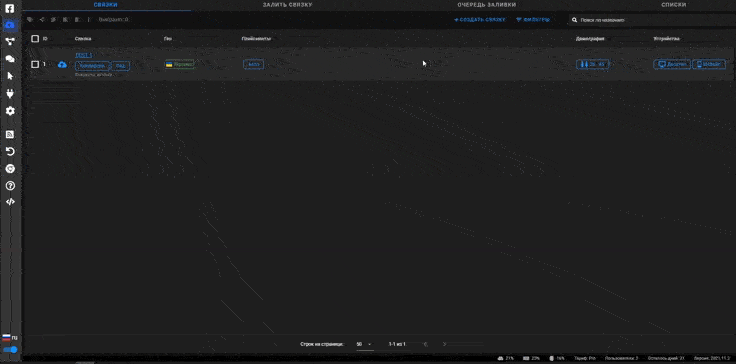Check the checkbox for row 1
This screenshot has height=364, width=736.
[35, 64]
